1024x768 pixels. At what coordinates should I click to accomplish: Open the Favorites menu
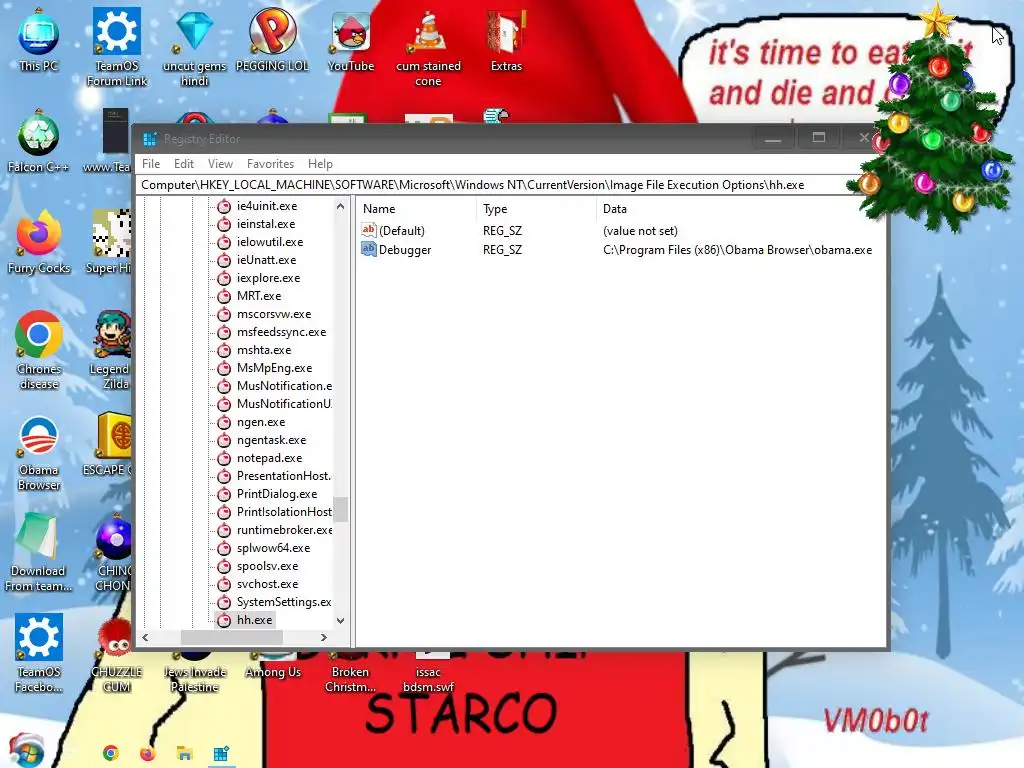[270, 164]
